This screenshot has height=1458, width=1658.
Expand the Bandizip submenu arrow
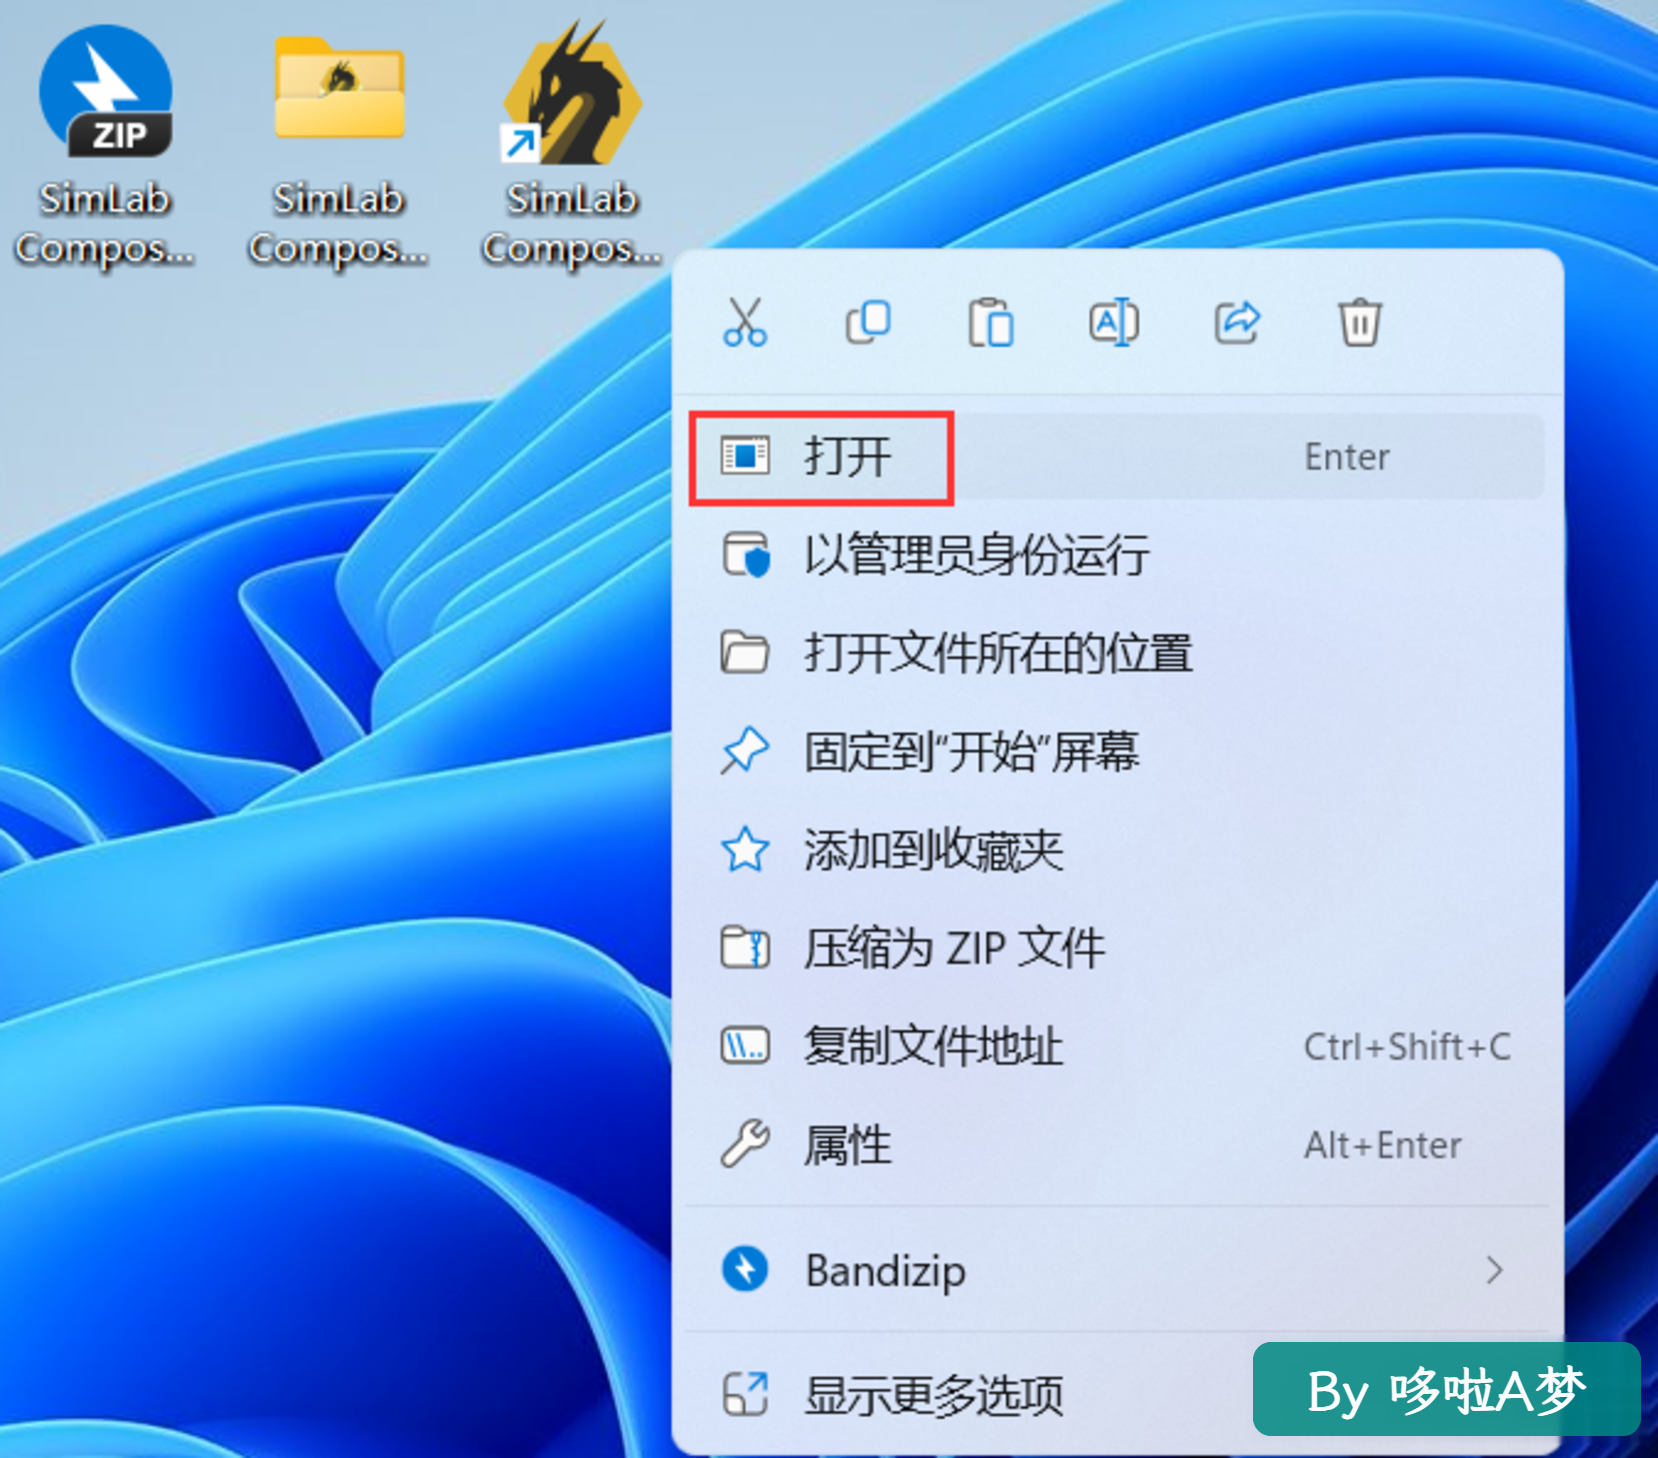click(1495, 1270)
